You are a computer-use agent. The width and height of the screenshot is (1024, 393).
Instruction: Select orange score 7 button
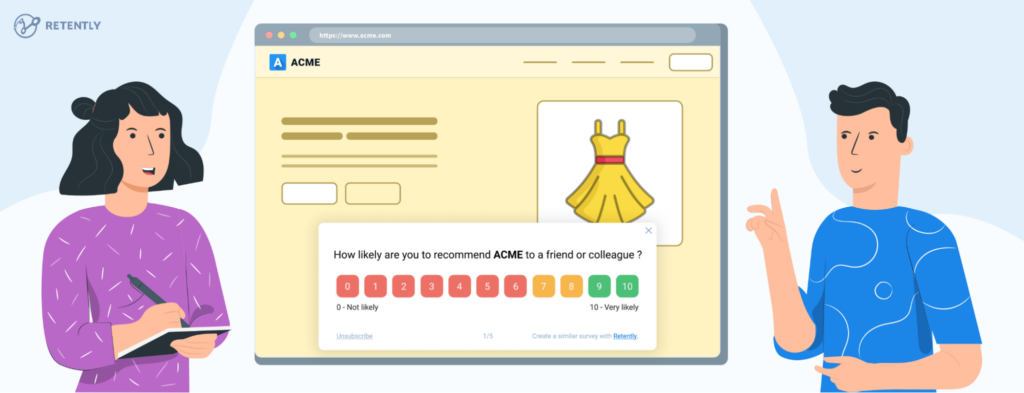click(x=543, y=286)
